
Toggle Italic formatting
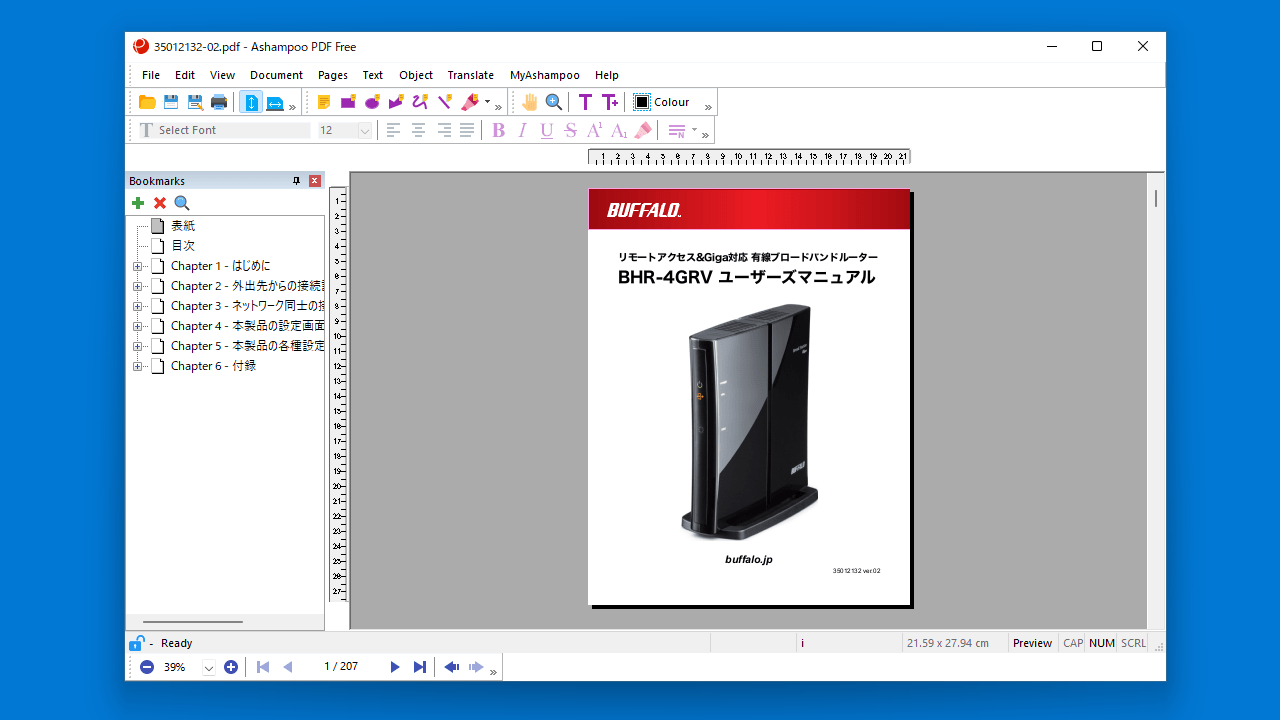(522, 130)
